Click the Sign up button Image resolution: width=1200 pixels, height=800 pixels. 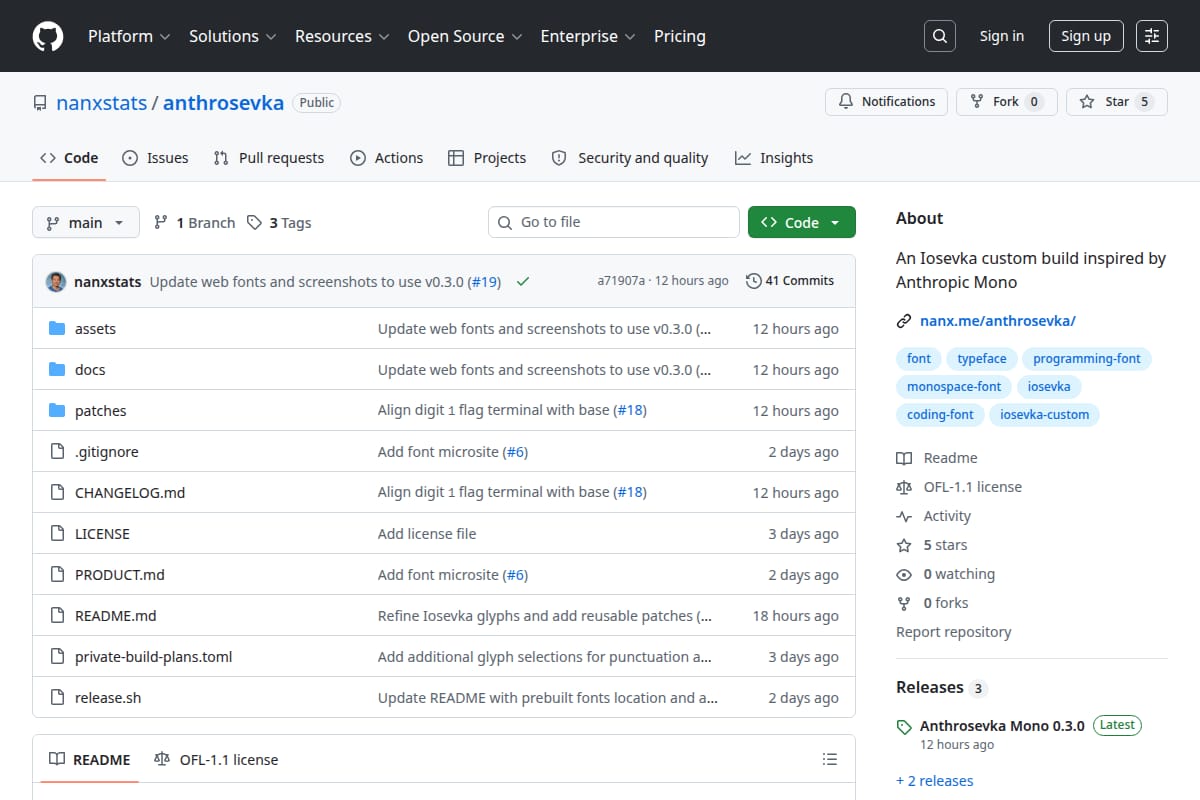pos(1086,36)
